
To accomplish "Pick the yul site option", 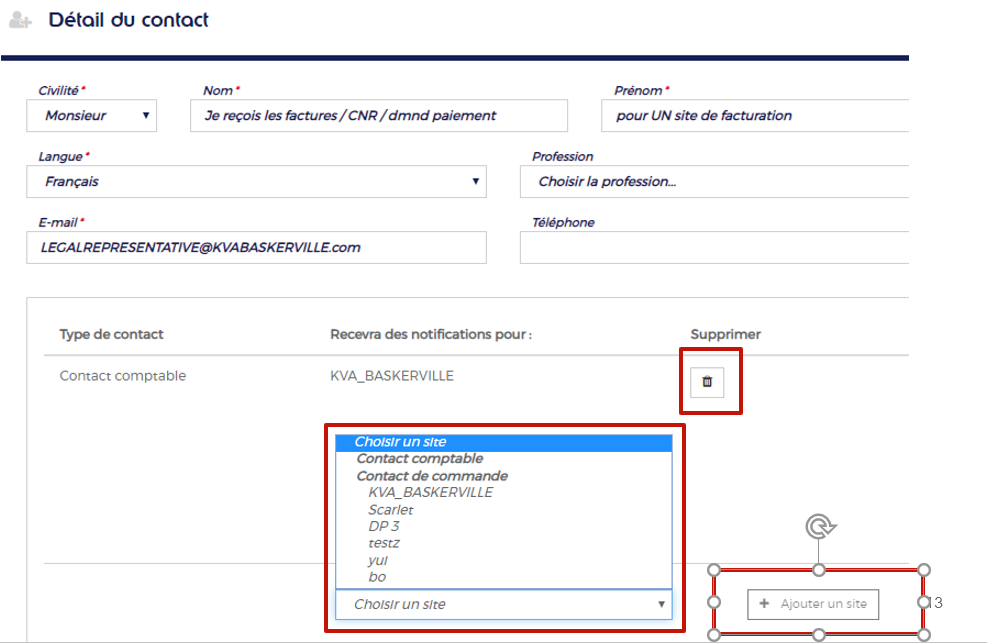I will (378, 560).
